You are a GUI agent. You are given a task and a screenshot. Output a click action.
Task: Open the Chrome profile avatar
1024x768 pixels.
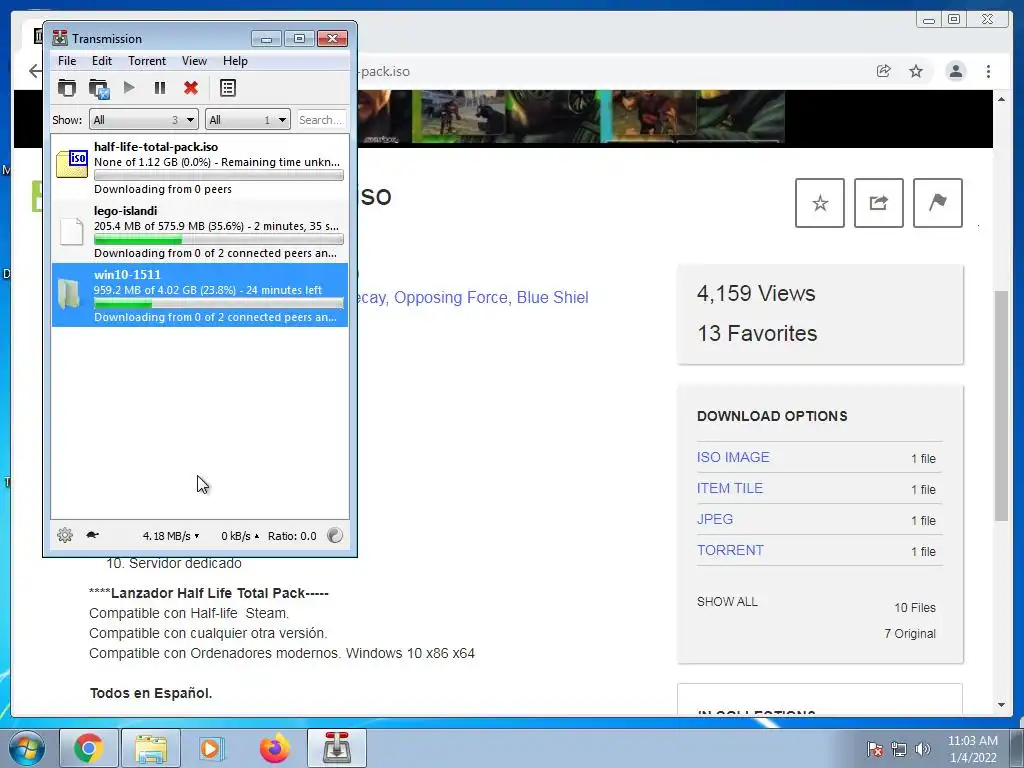pos(955,71)
